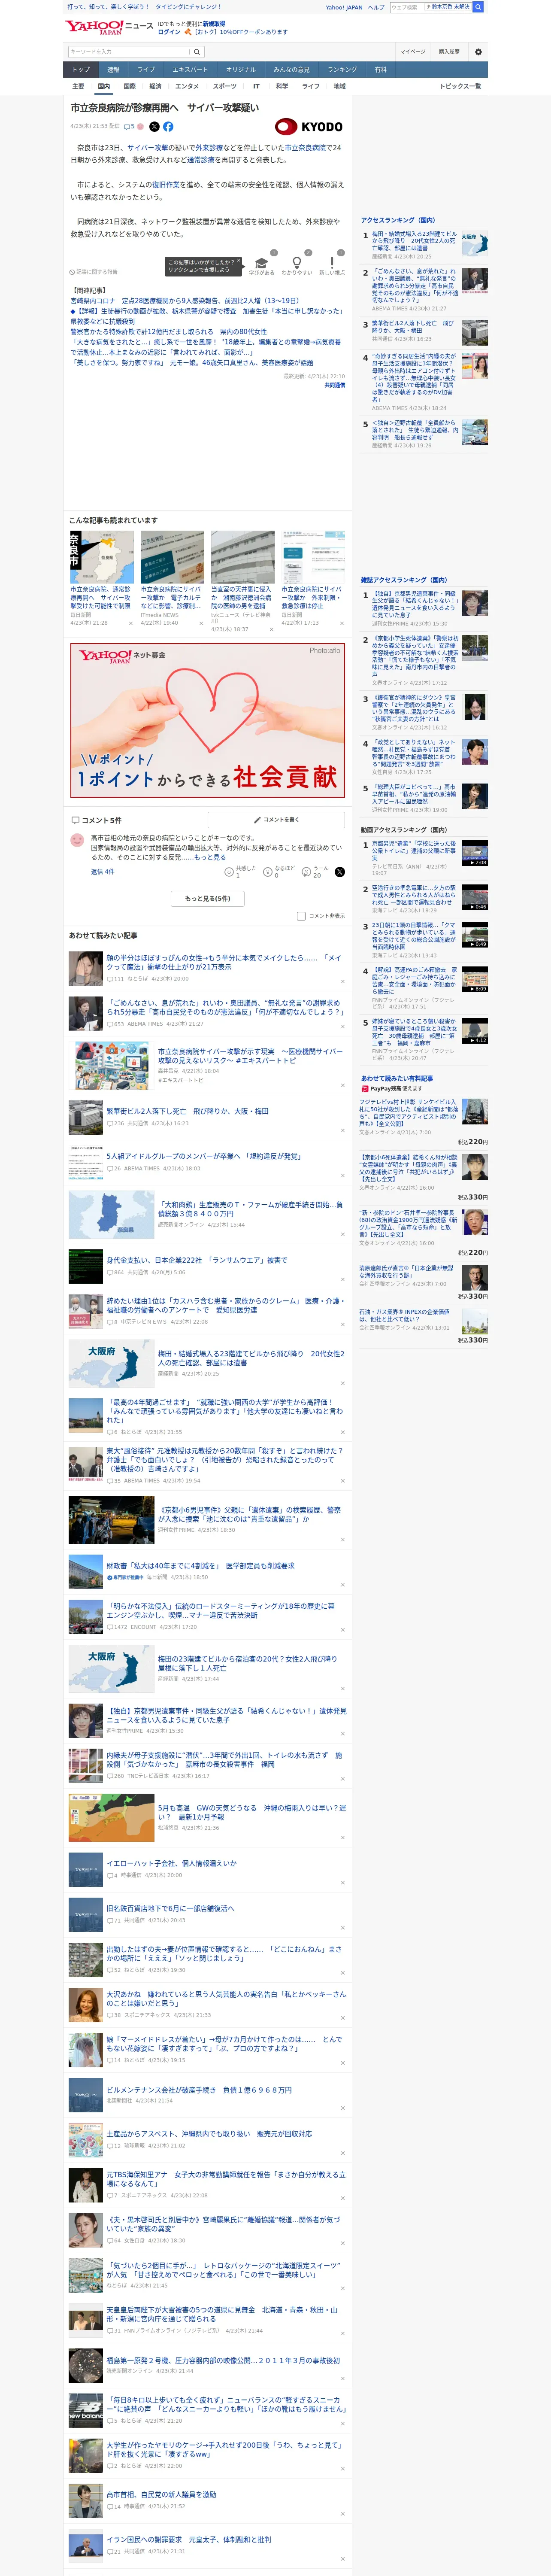This screenshot has height=2576, width=551.
Task: Open the 購入履歴 link
Action: [x=449, y=52]
